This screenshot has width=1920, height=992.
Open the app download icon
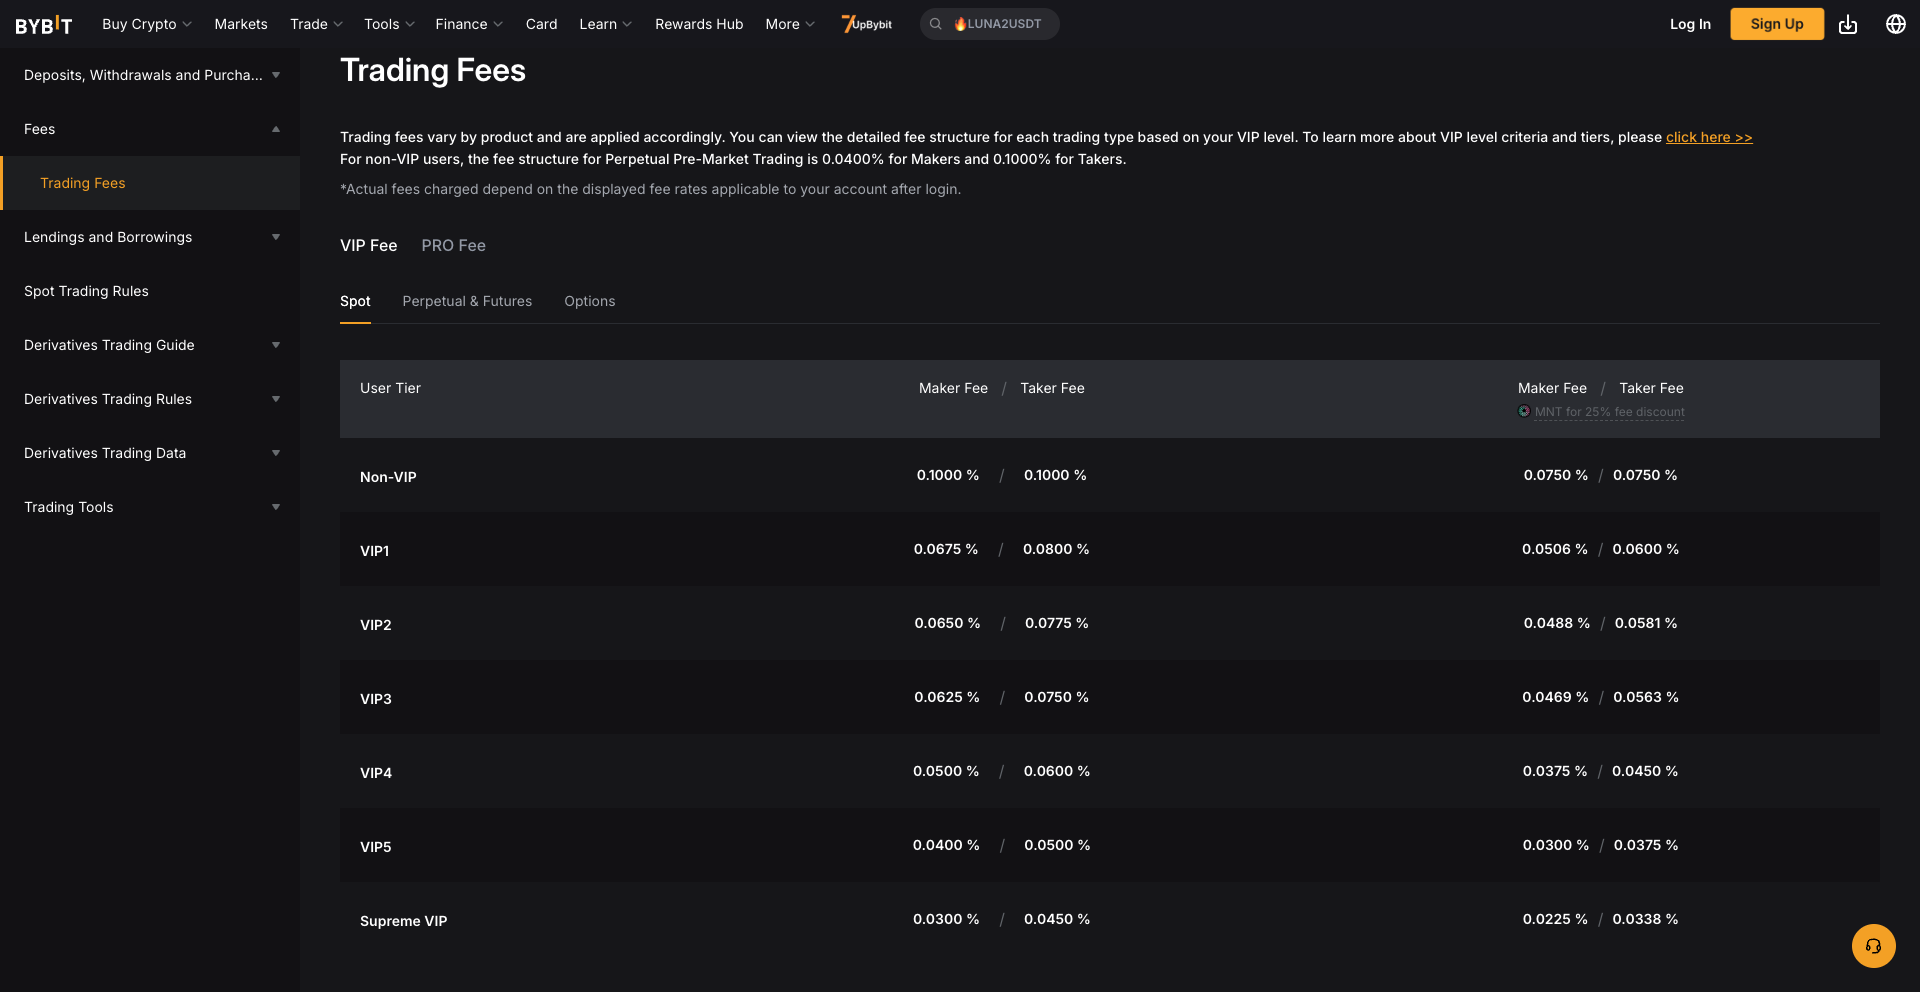tap(1848, 24)
